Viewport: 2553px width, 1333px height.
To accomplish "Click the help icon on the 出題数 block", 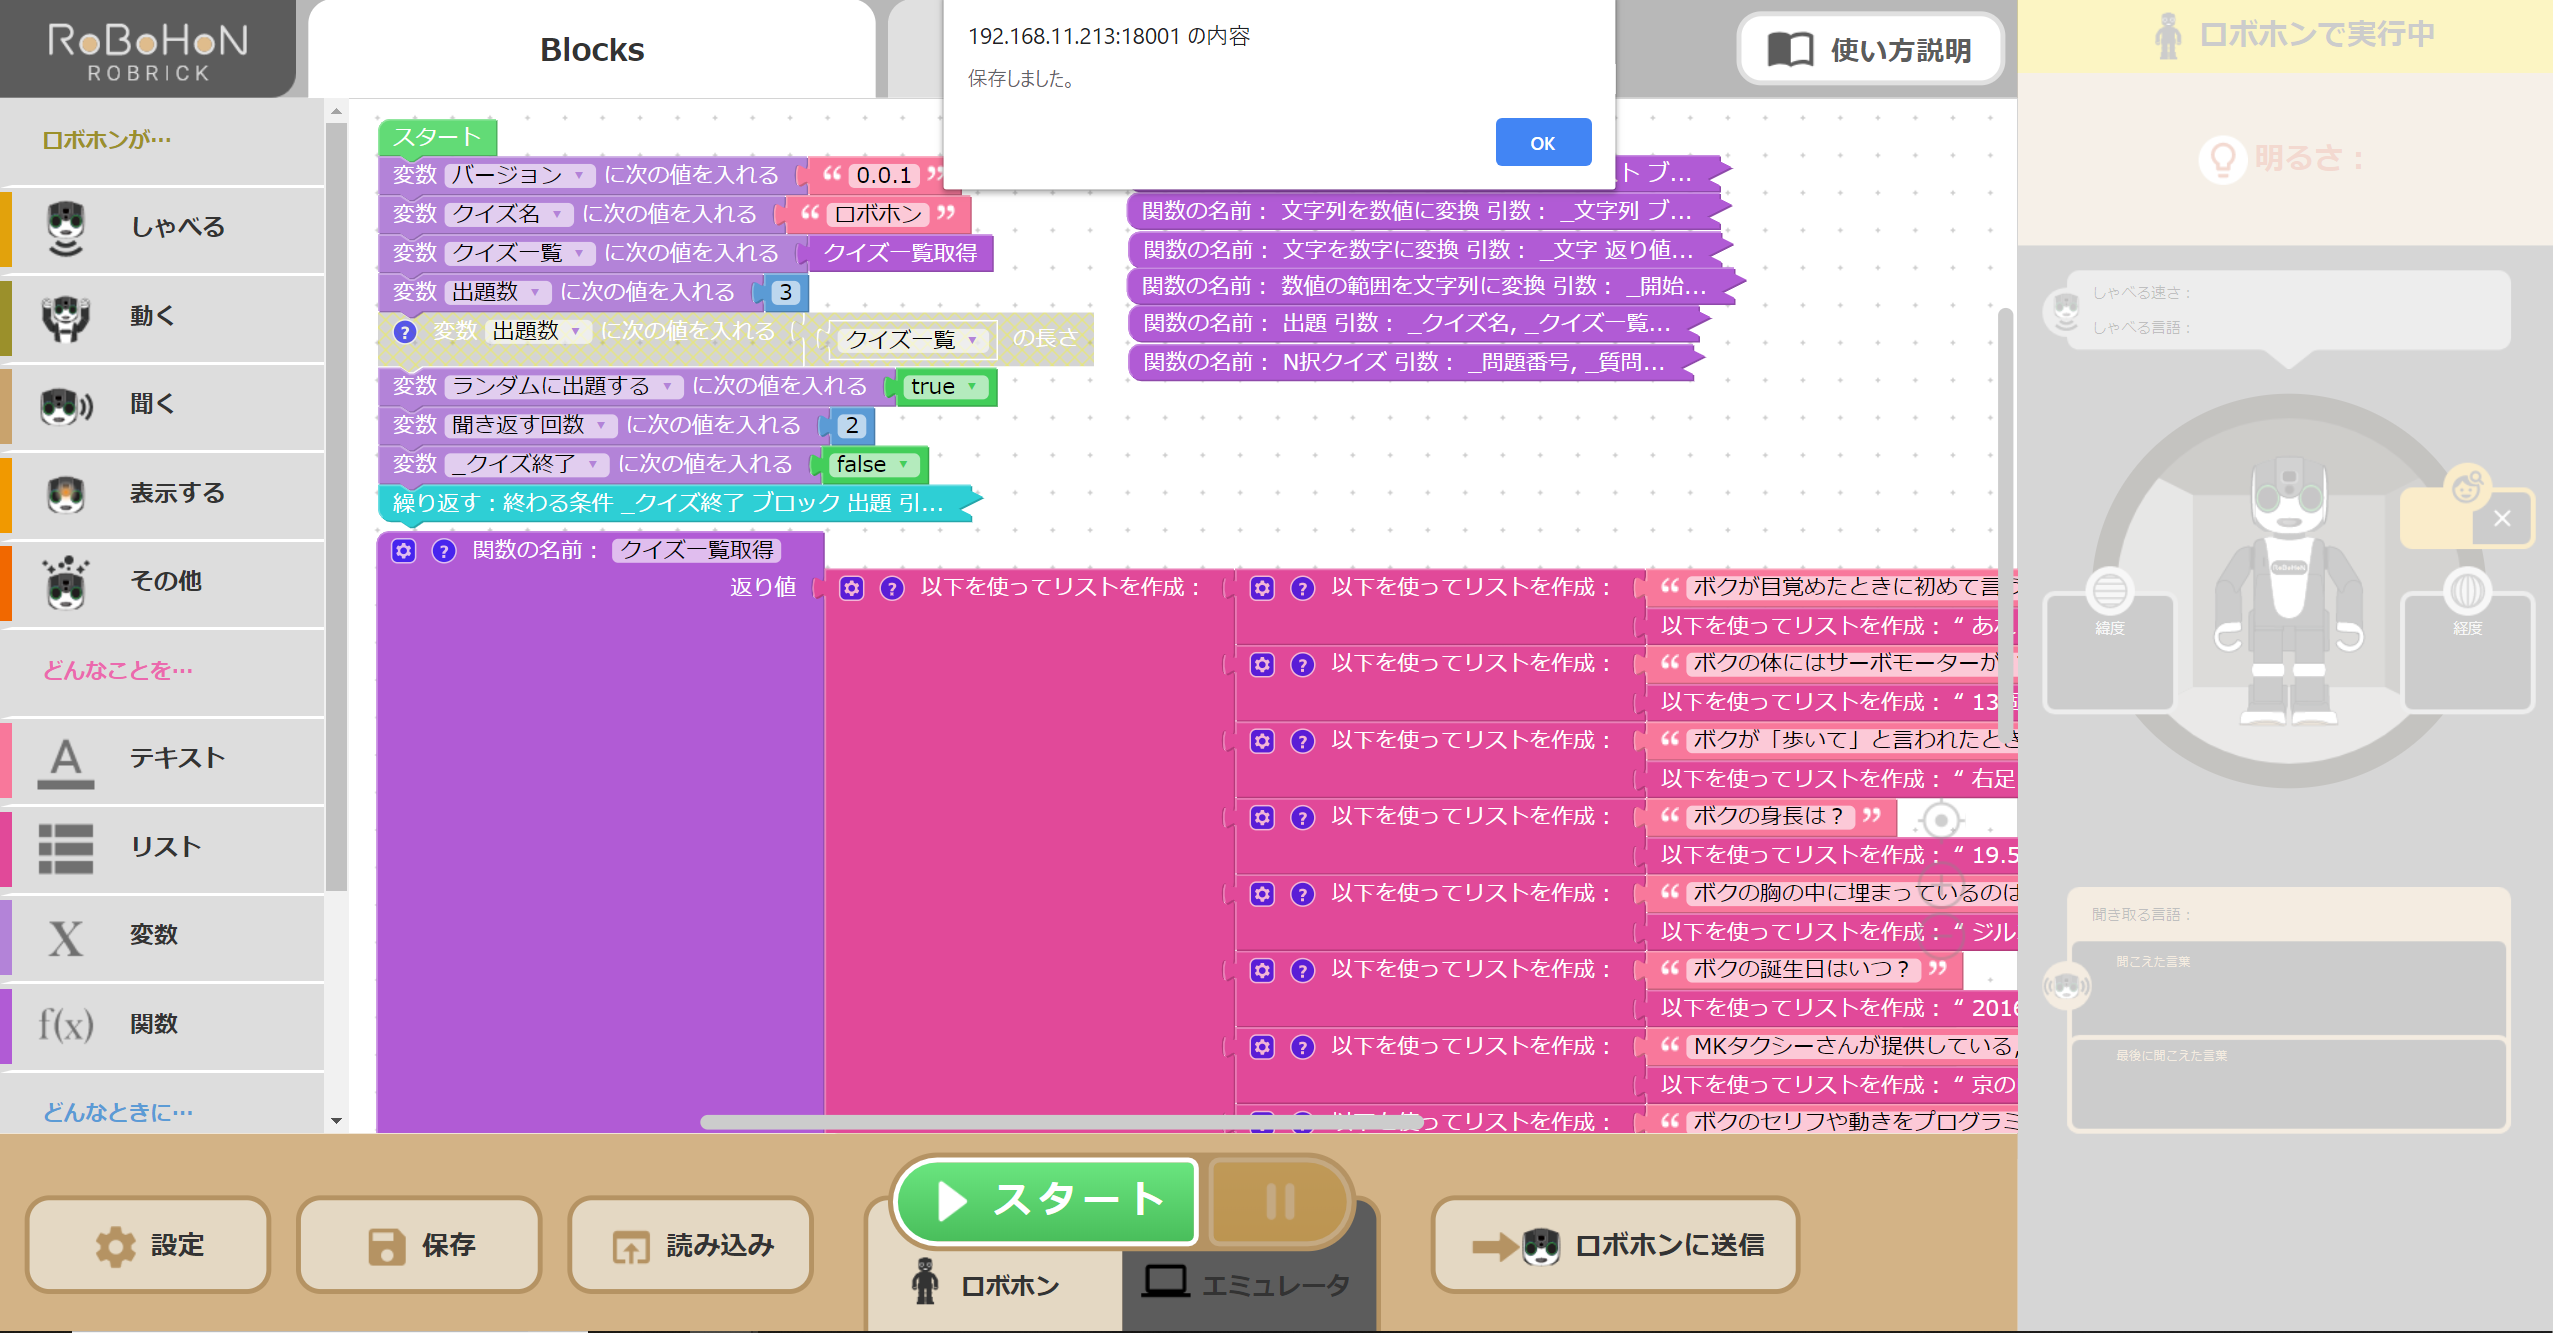I will pyautogui.click(x=404, y=331).
